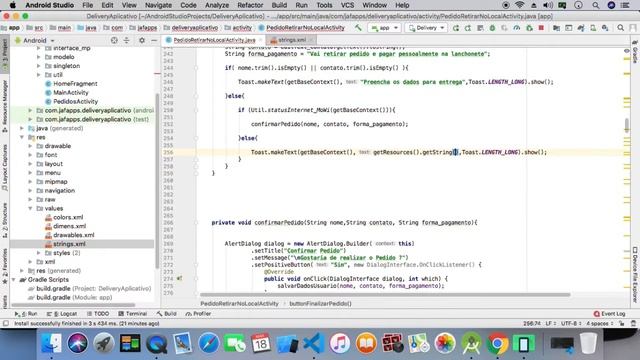
Task: Click the Run app toolbar icon
Action: [x=456, y=28]
